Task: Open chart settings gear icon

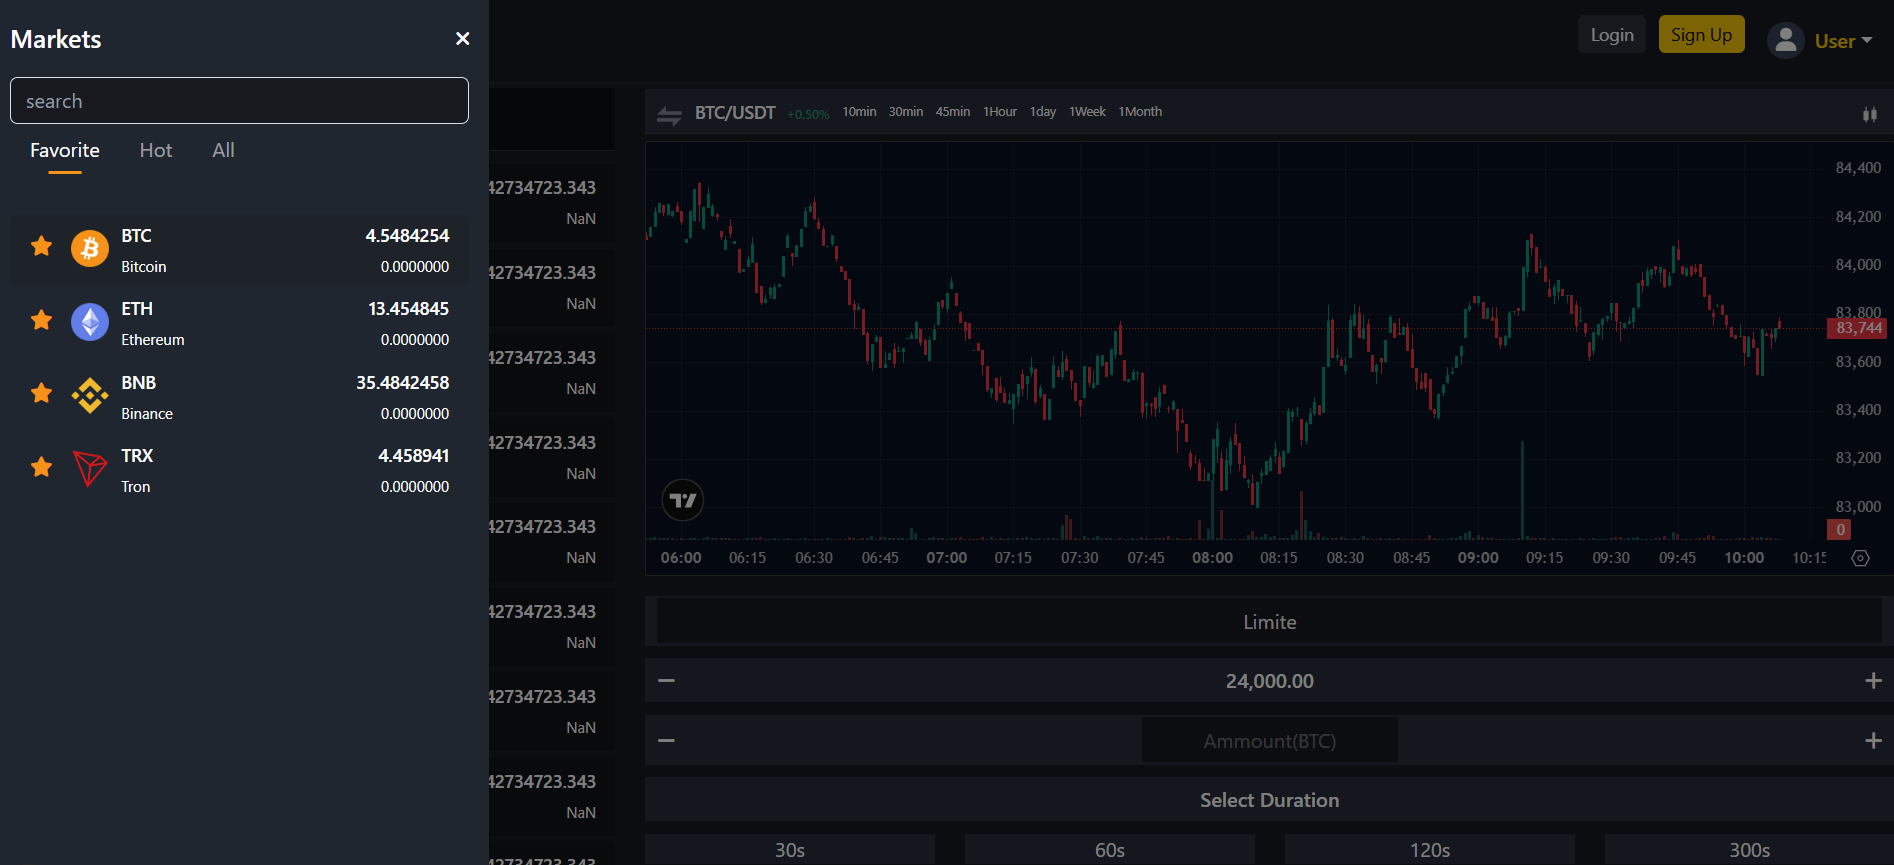Action: pyautogui.click(x=1860, y=558)
